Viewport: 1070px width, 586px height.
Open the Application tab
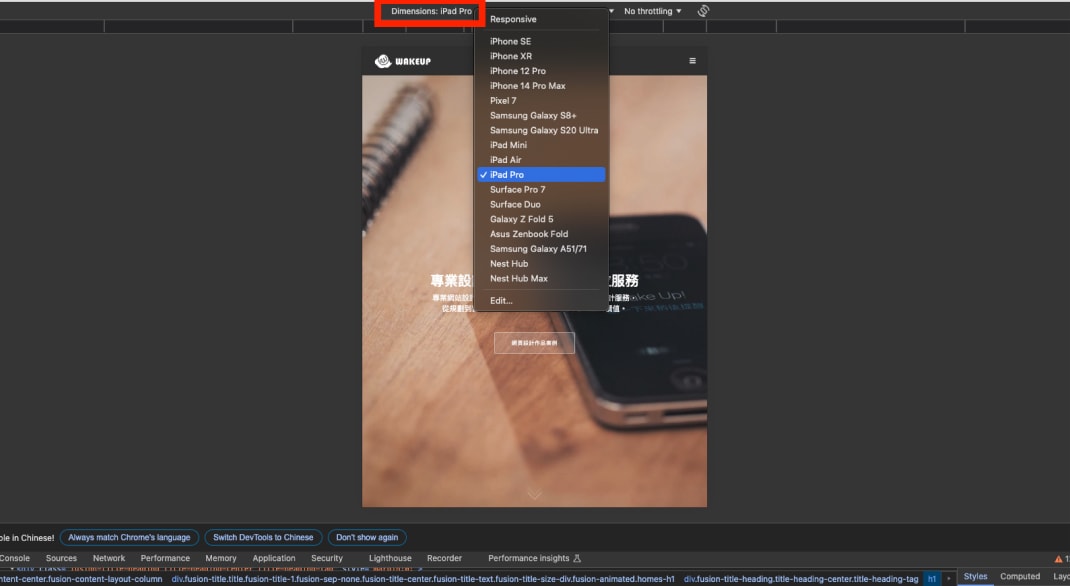(x=274, y=558)
